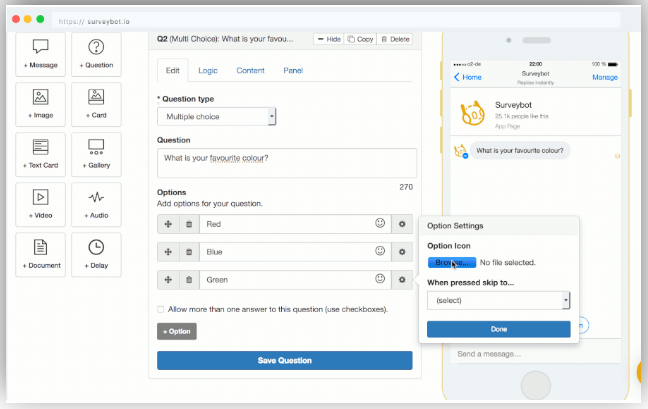Open settings gear for Red option

click(402, 224)
